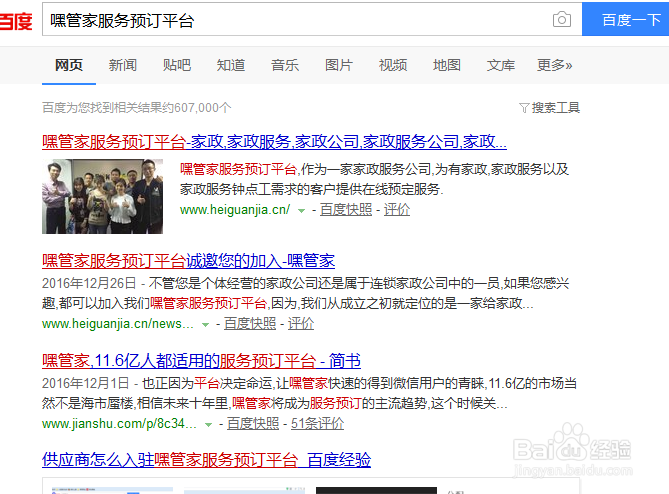The image size is (669, 494).
Task: Expand dropdown arrow after heiguanjia.cn/news...
Action: point(205,325)
